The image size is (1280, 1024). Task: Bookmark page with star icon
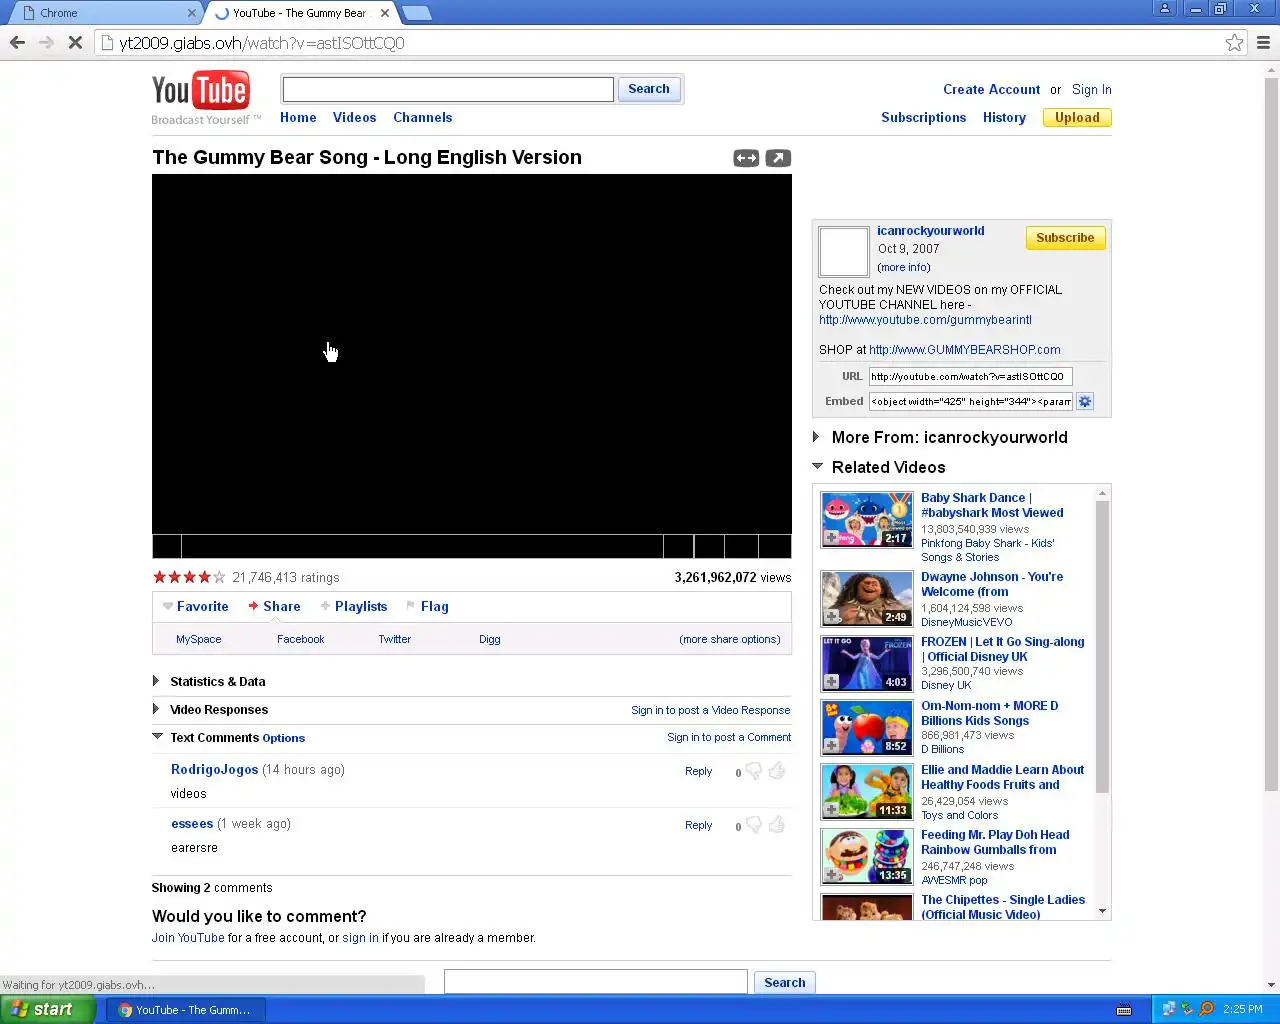(x=1235, y=43)
